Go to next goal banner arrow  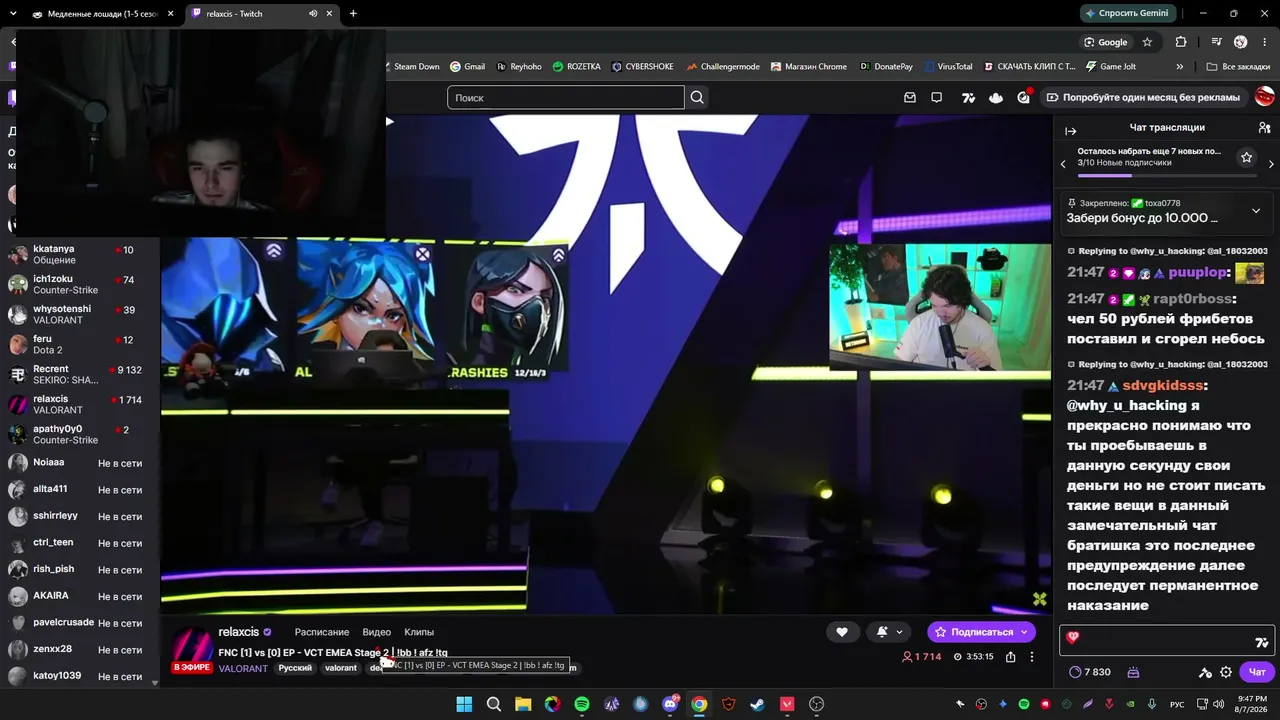click(1271, 163)
